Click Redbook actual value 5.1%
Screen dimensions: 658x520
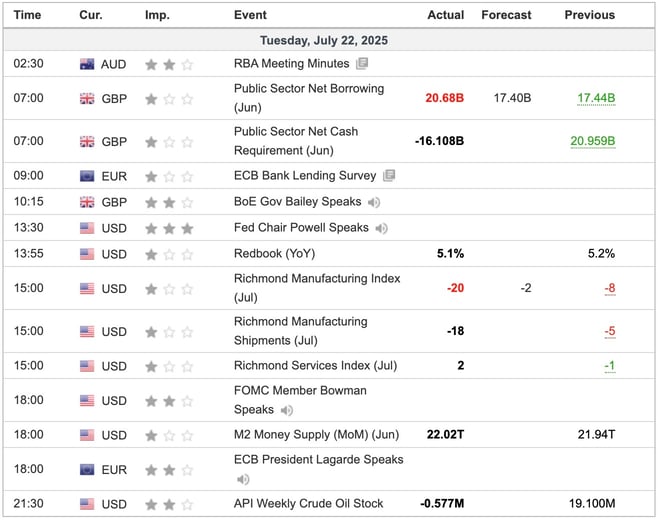click(x=450, y=254)
